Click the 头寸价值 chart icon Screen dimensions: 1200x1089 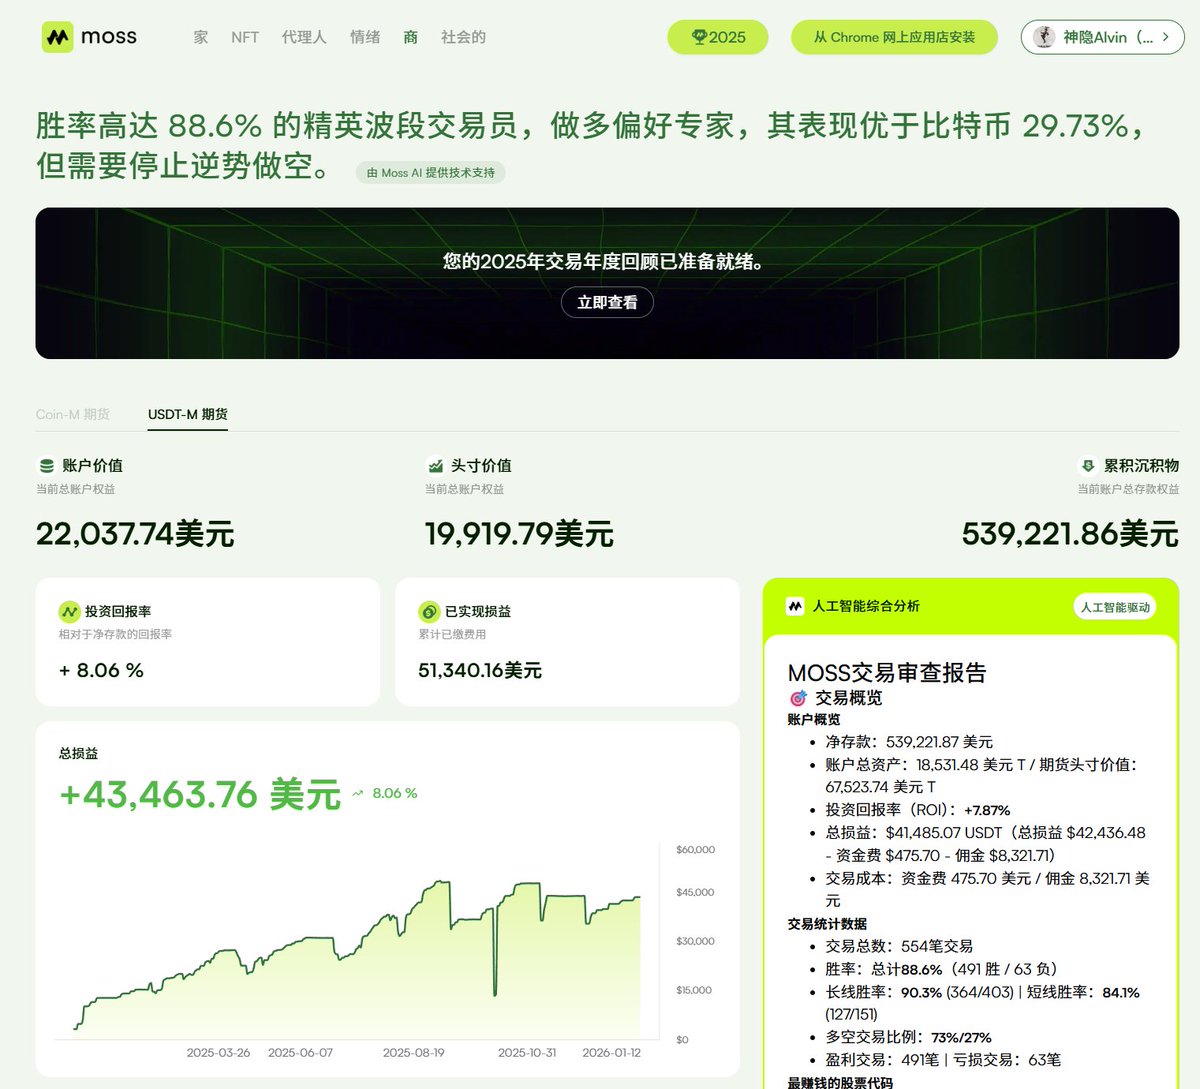(435, 466)
